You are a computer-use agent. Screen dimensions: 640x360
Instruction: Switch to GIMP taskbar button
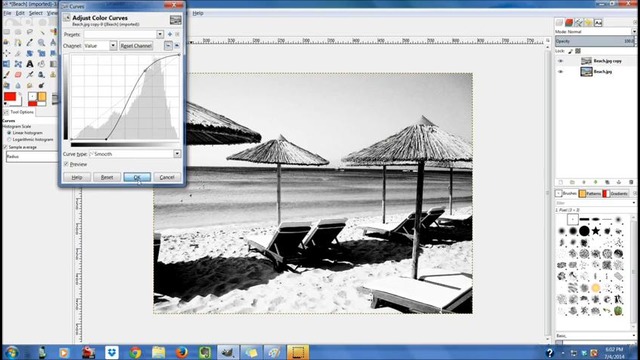point(228,352)
